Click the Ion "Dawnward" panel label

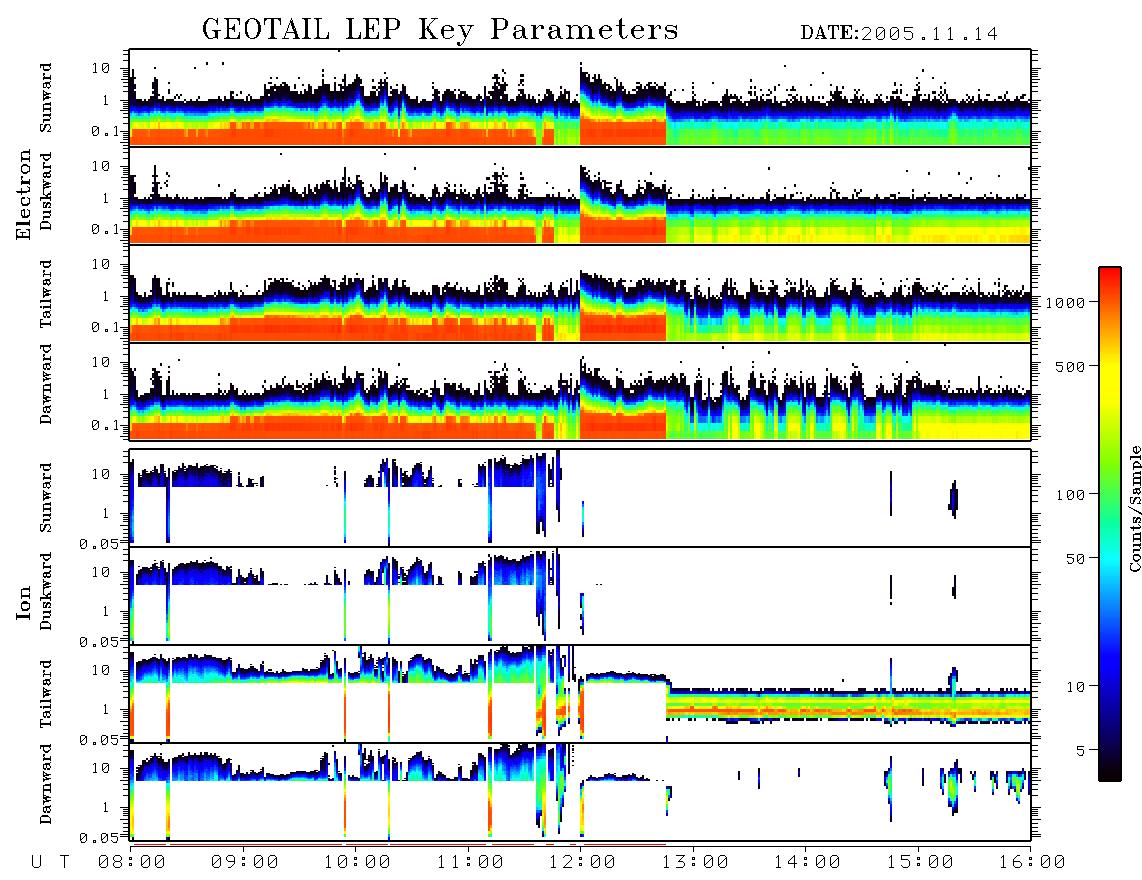click(x=46, y=784)
